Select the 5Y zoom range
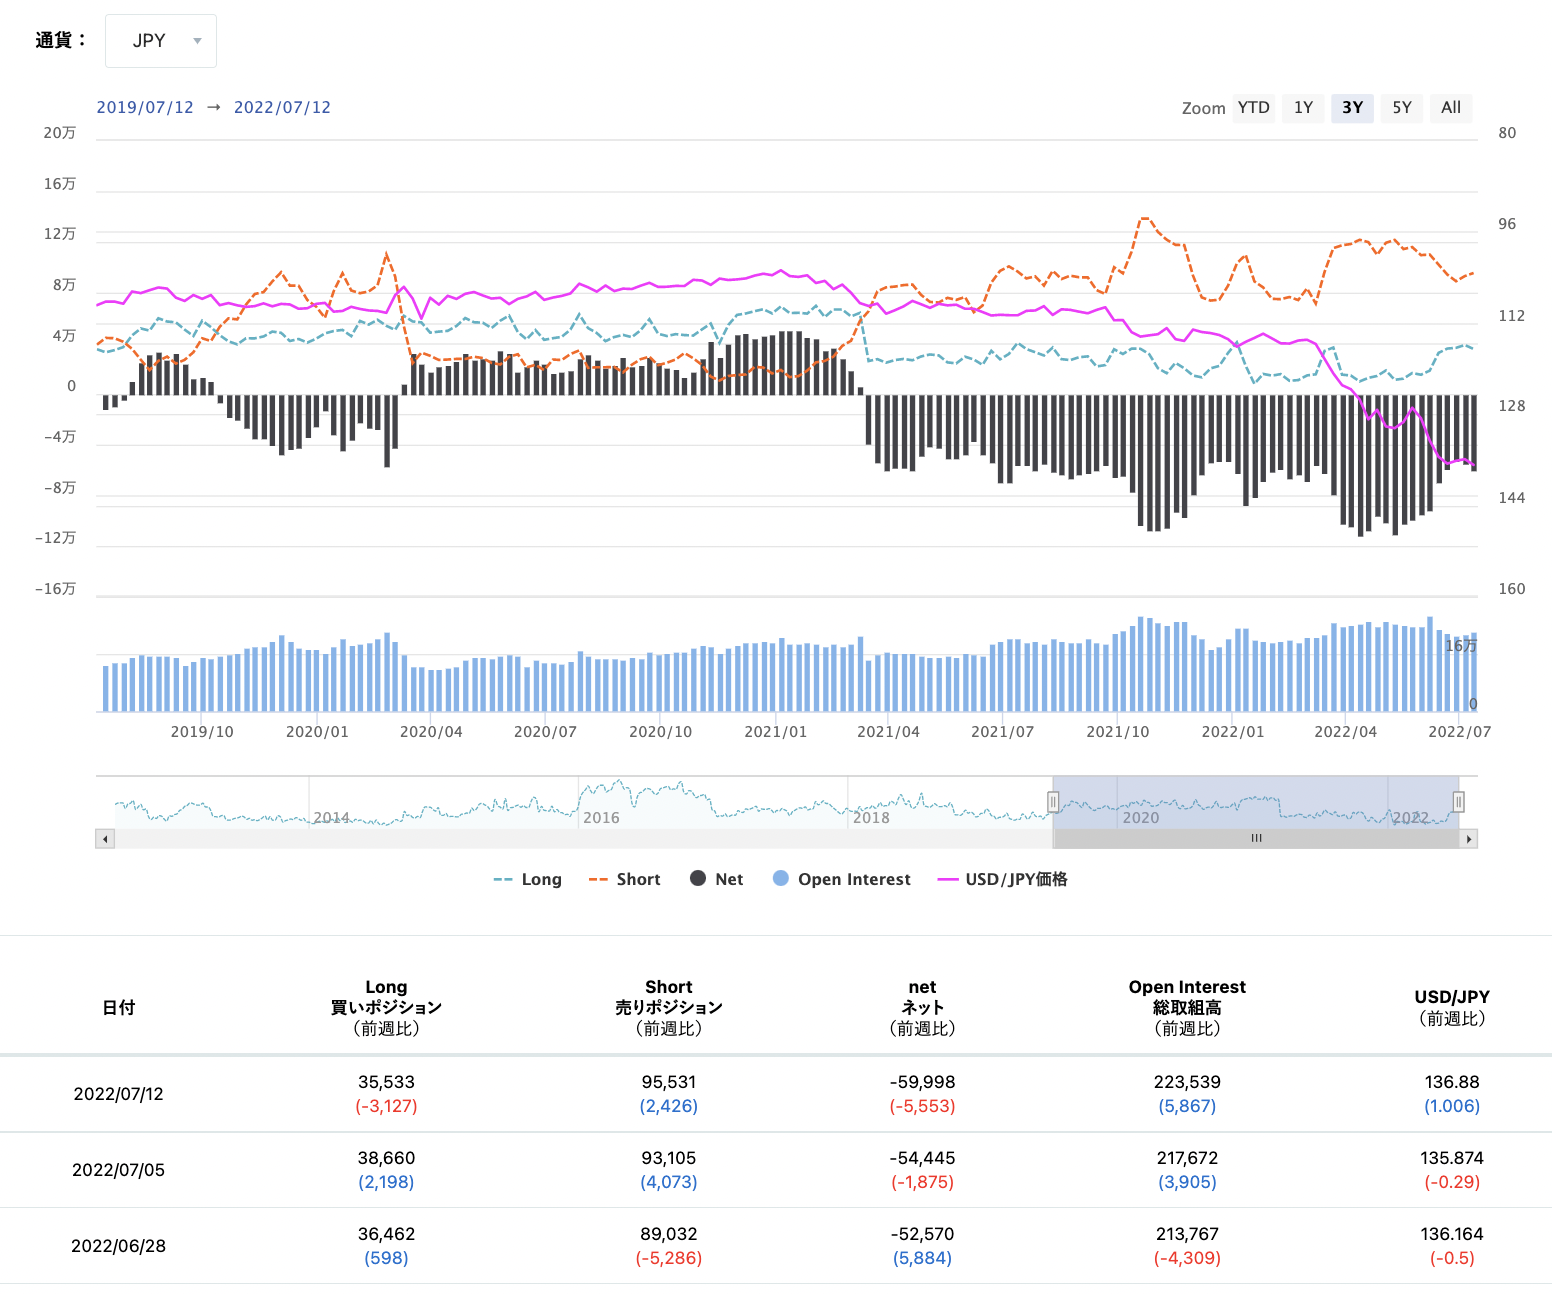Viewport: 1552px width, 1294px height. click(1402, 108)
